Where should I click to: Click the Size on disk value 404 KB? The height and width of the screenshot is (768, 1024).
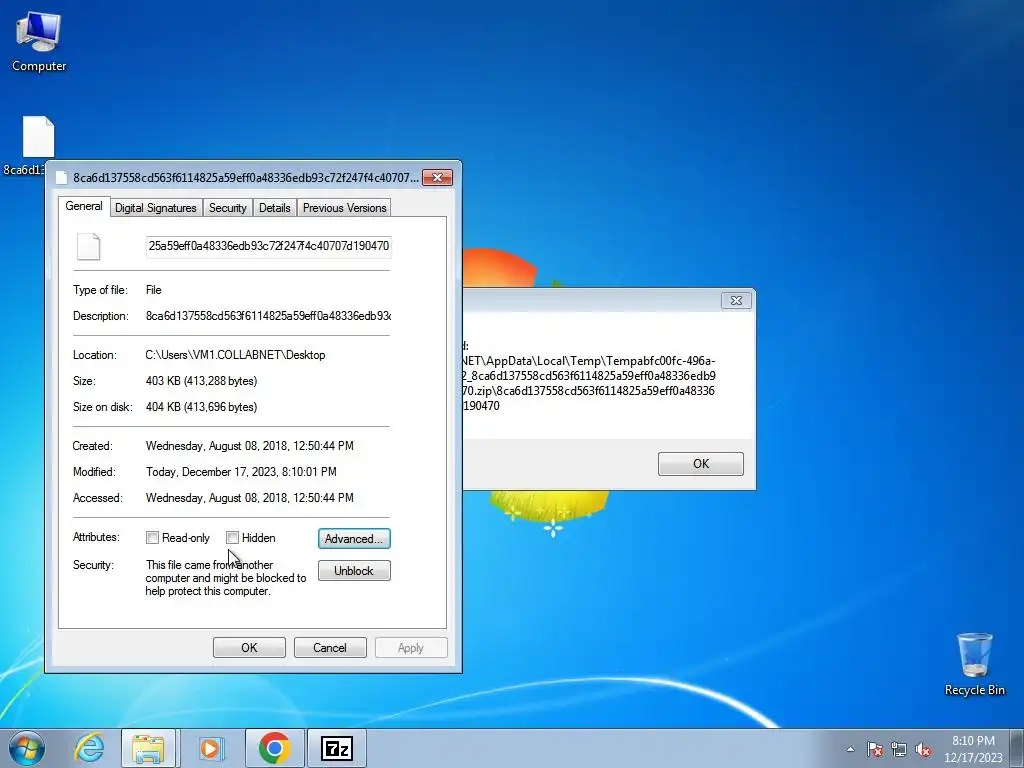tap(201, 407)
